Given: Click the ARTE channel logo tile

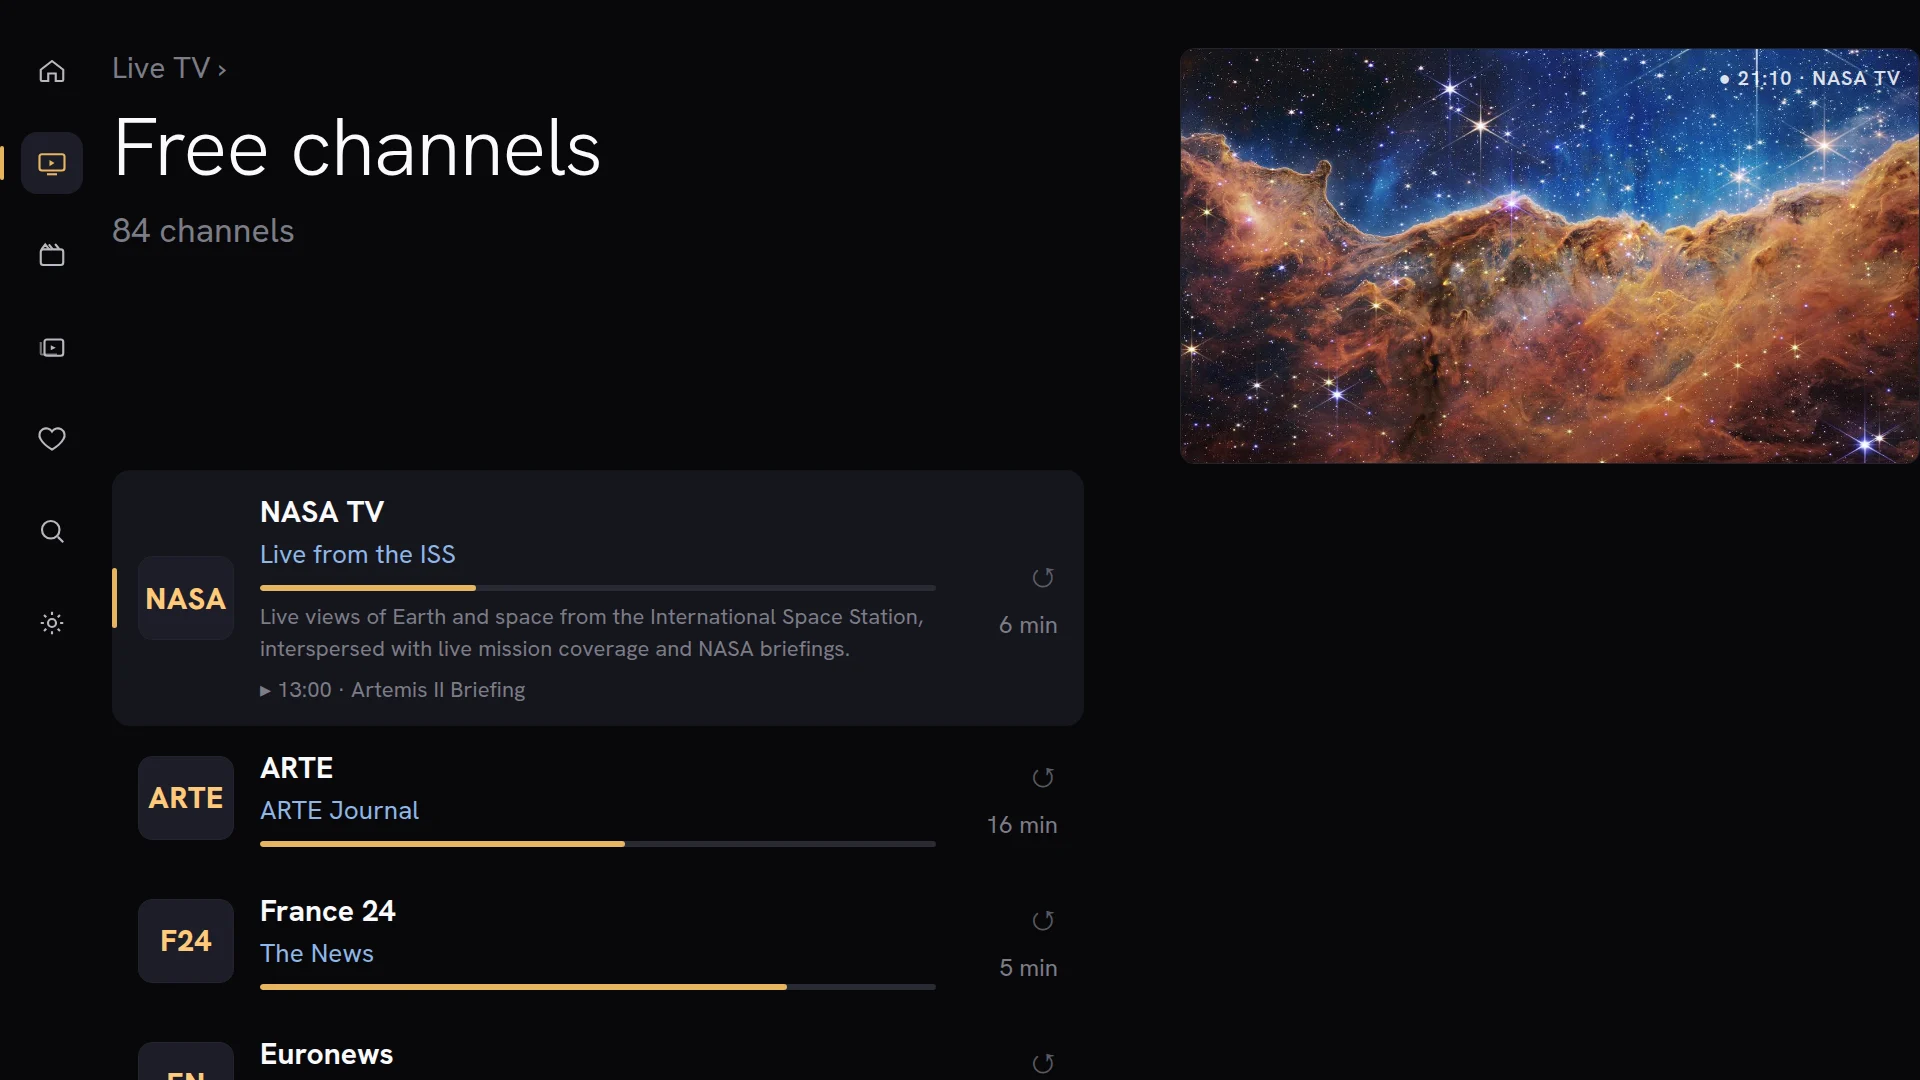Looking at the screenshot, I should 186,798.
